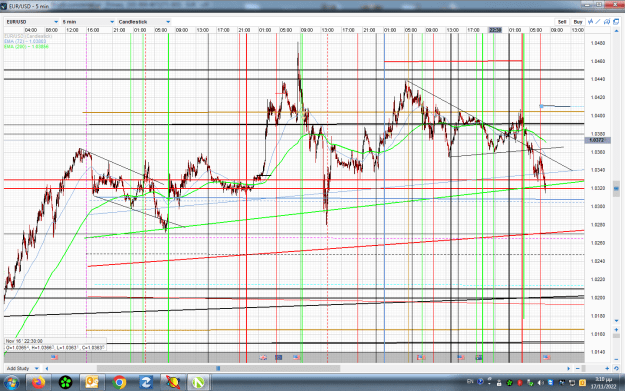
Task: Select the EUR/USD (Candlestick) legend label
Action: click(x=28, y=36)
